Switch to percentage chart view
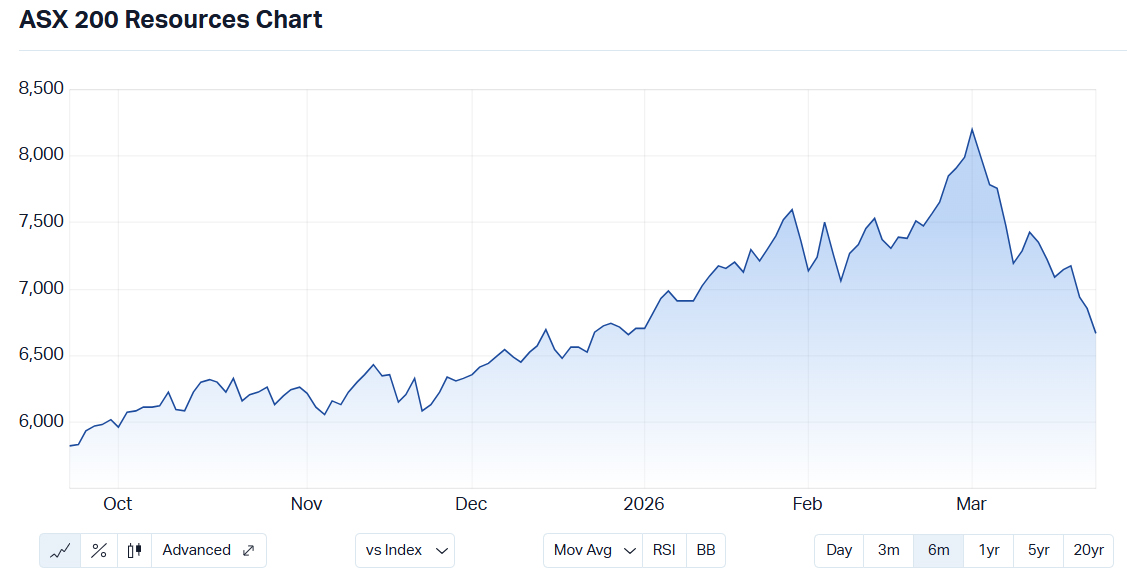This screenshot has height=578, width=1127. (x=99, y=550)
